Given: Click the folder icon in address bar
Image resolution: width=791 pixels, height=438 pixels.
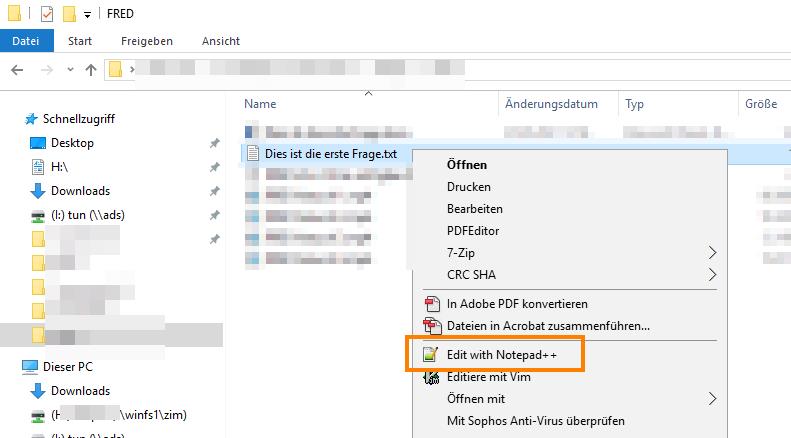Looking at the screenshot, I should (x=116, y=69).
